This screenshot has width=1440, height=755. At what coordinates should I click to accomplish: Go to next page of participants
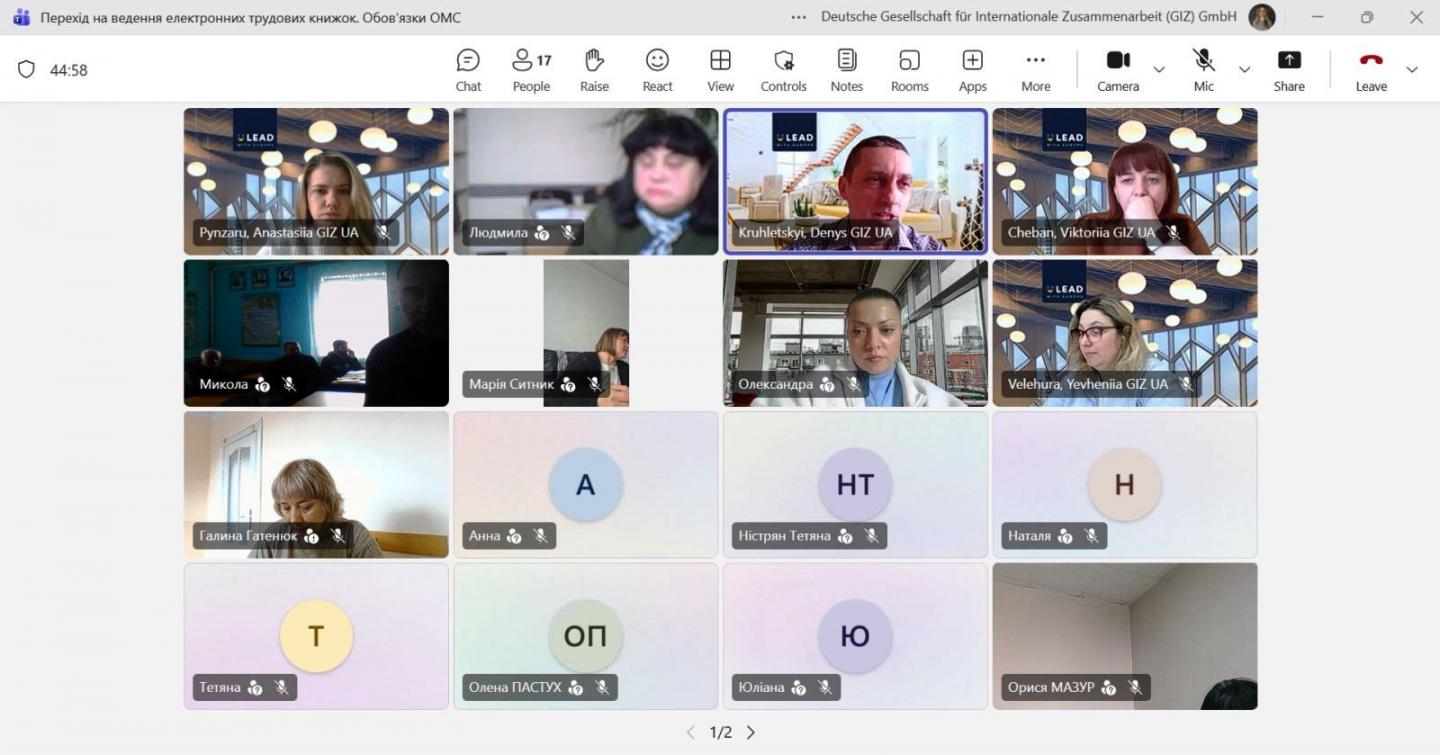tap(751, 733)
